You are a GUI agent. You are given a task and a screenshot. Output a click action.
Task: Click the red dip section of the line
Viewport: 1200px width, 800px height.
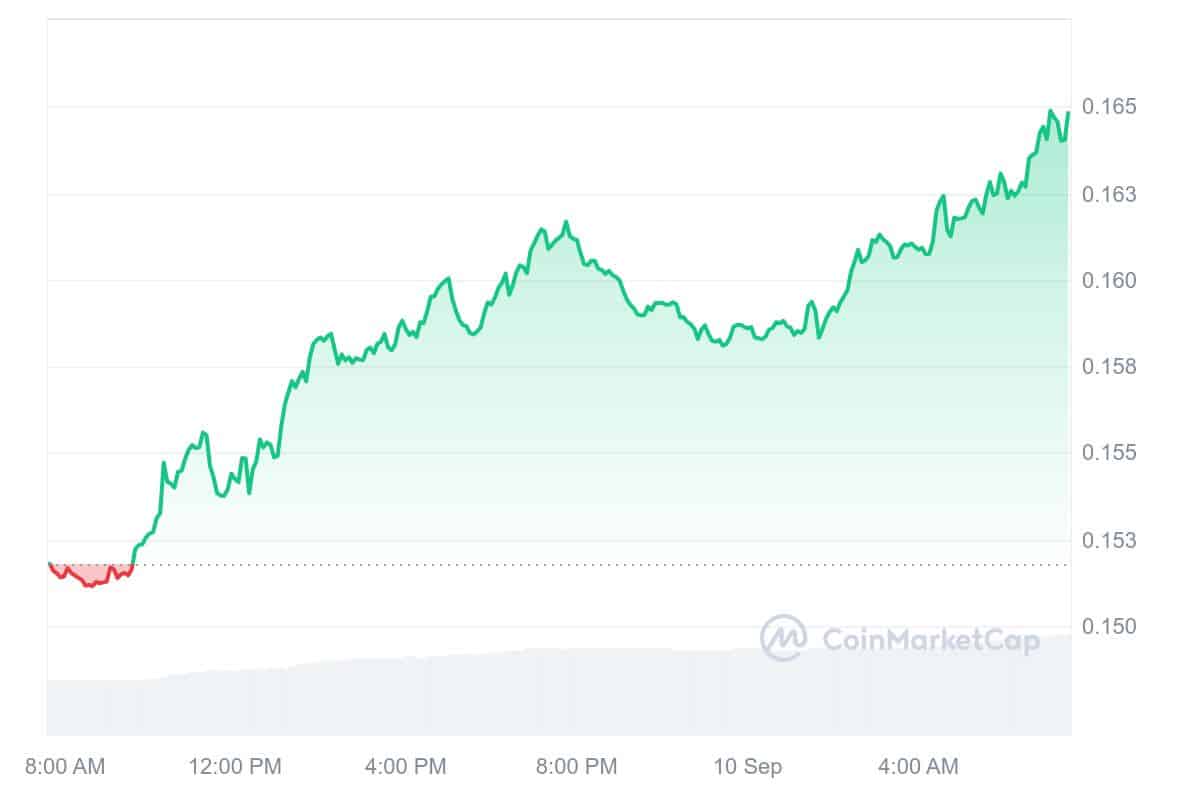pyautogui.click(x=90, y=579)
